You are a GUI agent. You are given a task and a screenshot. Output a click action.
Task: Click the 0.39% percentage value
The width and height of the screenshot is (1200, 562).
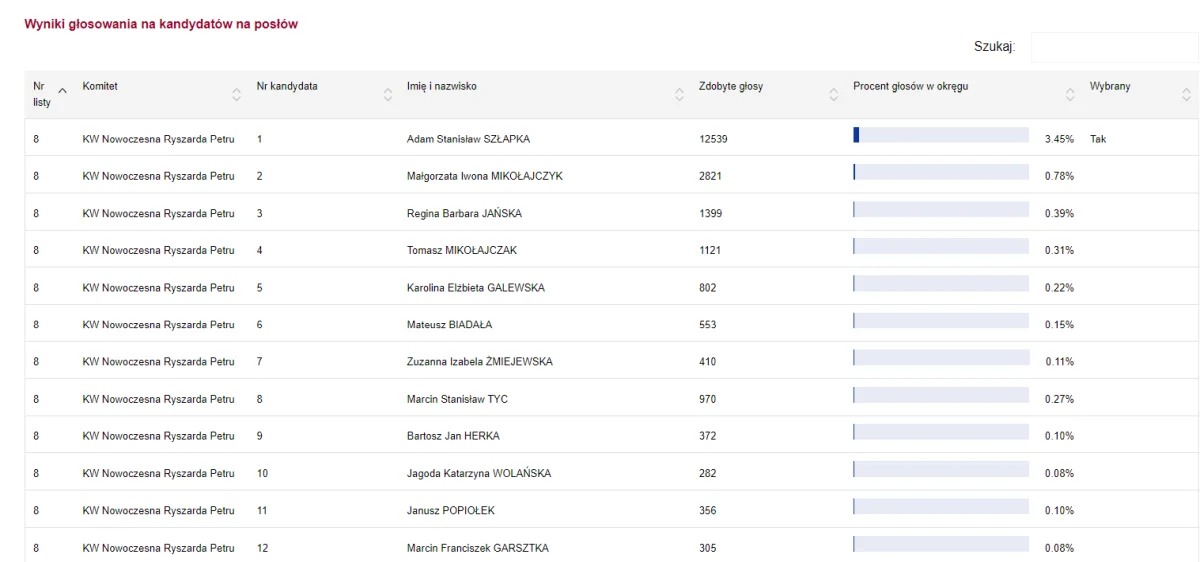(1059, 214)
